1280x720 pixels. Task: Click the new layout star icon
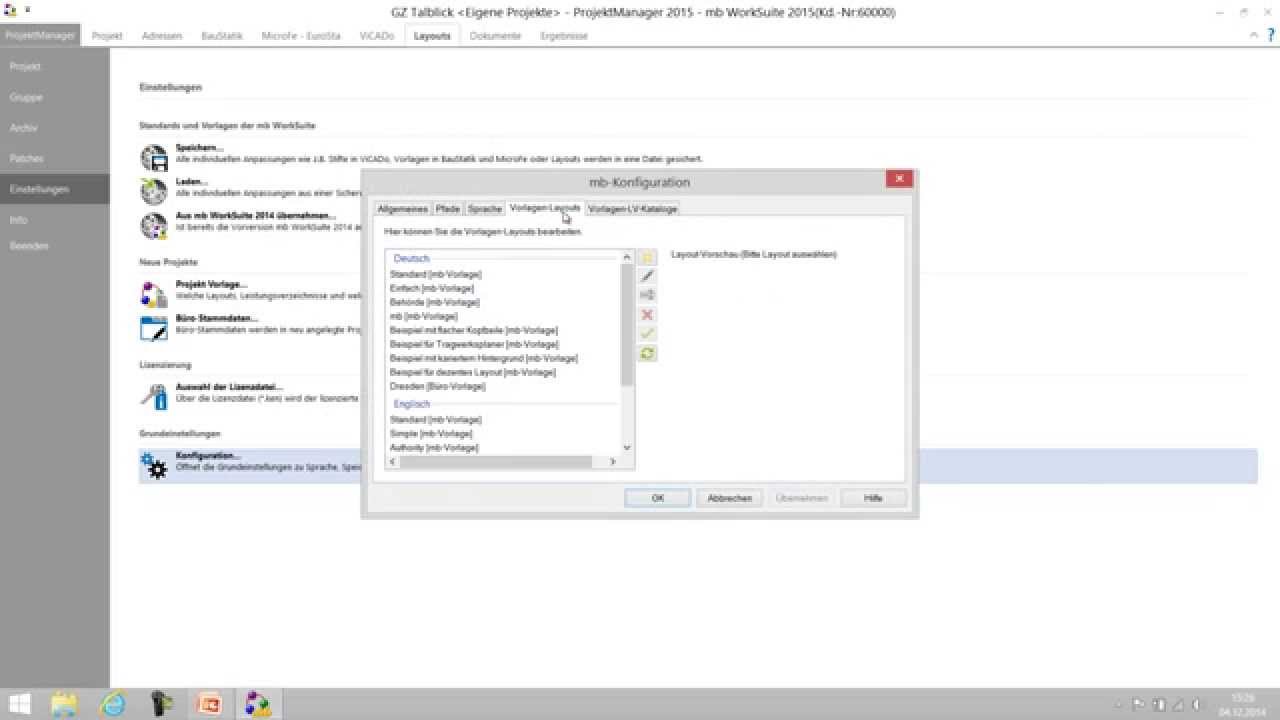pos(647,257)
